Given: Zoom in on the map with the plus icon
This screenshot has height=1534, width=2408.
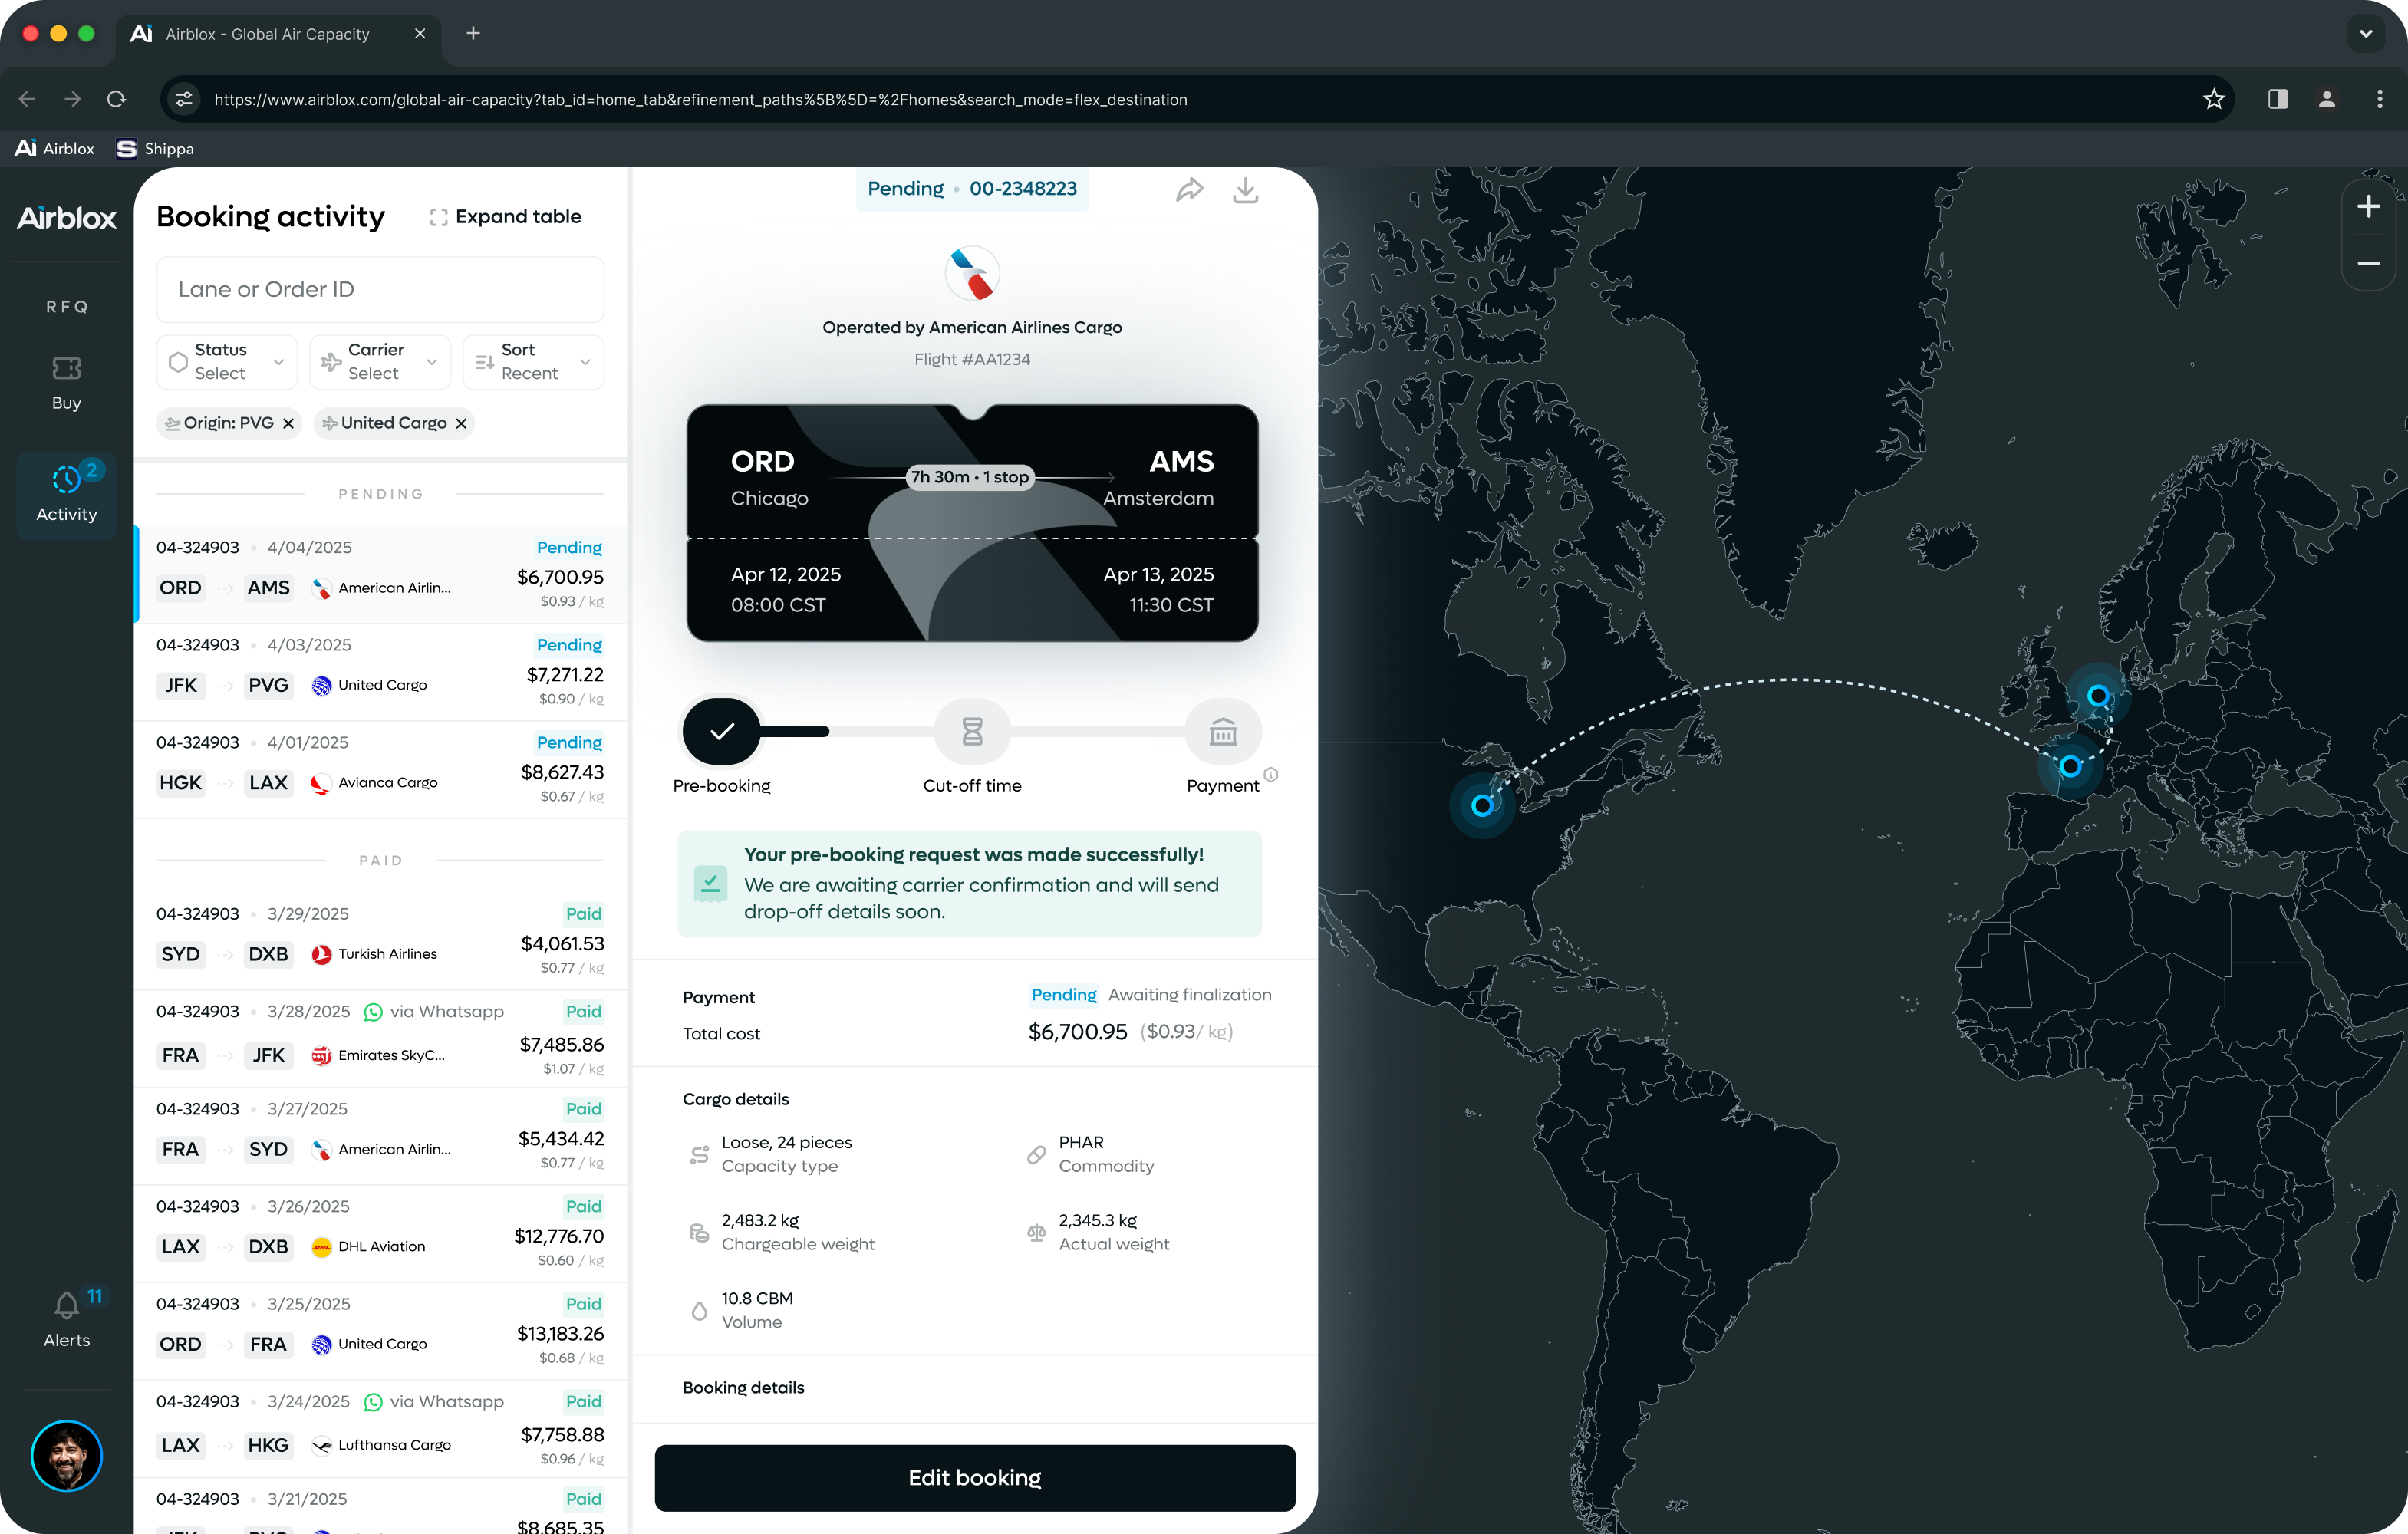Looking at the screenshot, I should (2367, 207).
